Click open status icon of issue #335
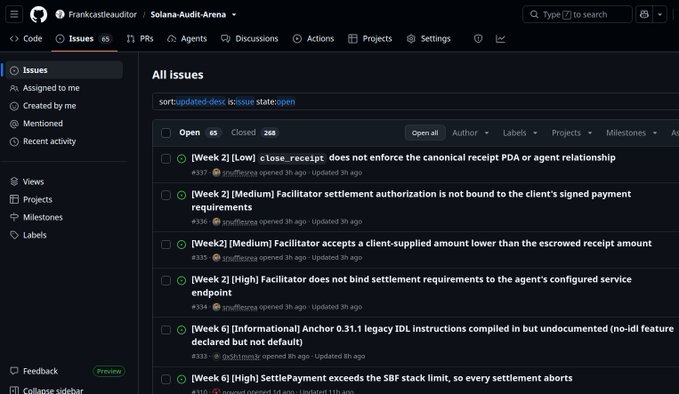The image size is (679, 394). click(181, 244)
